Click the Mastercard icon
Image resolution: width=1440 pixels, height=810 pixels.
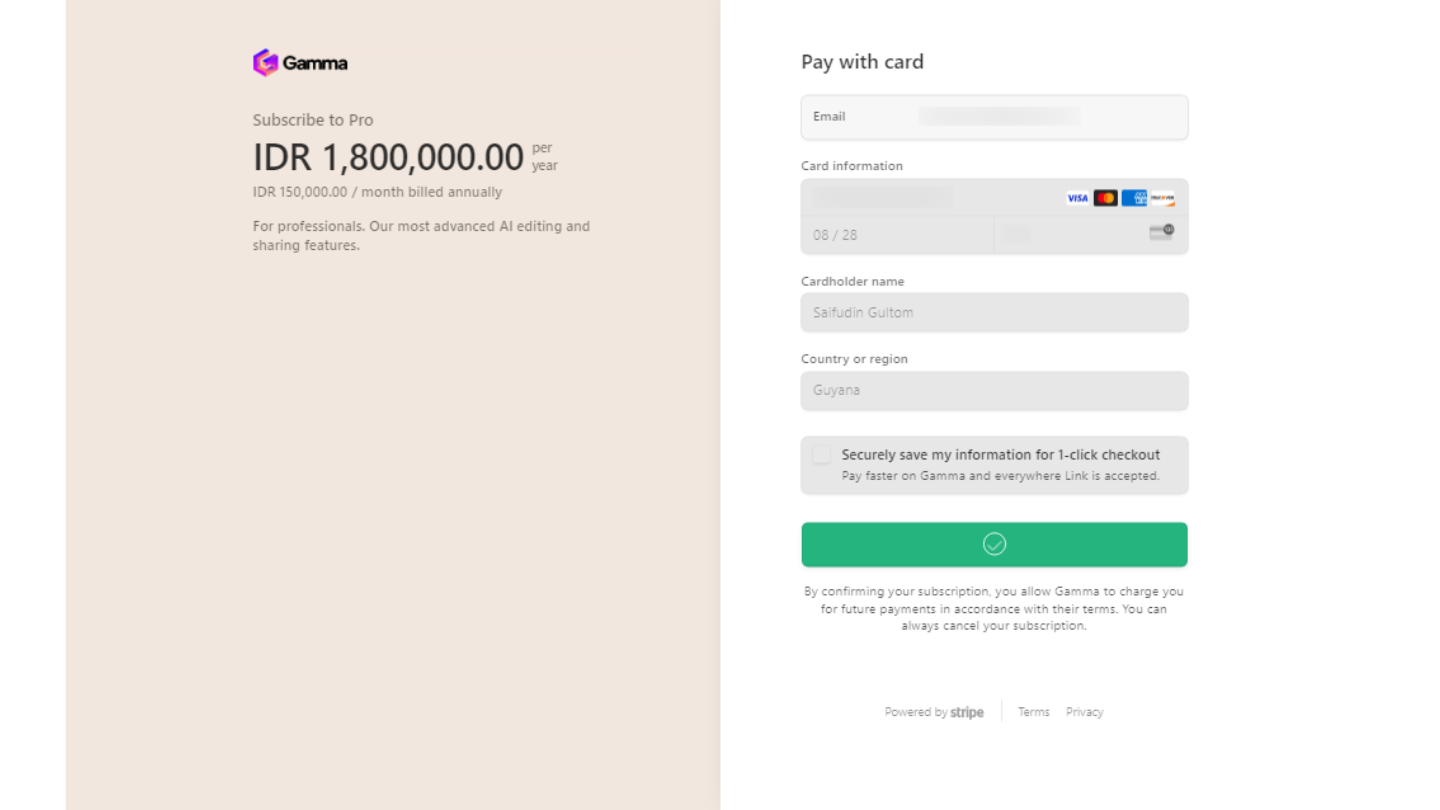coord(1105,198)
